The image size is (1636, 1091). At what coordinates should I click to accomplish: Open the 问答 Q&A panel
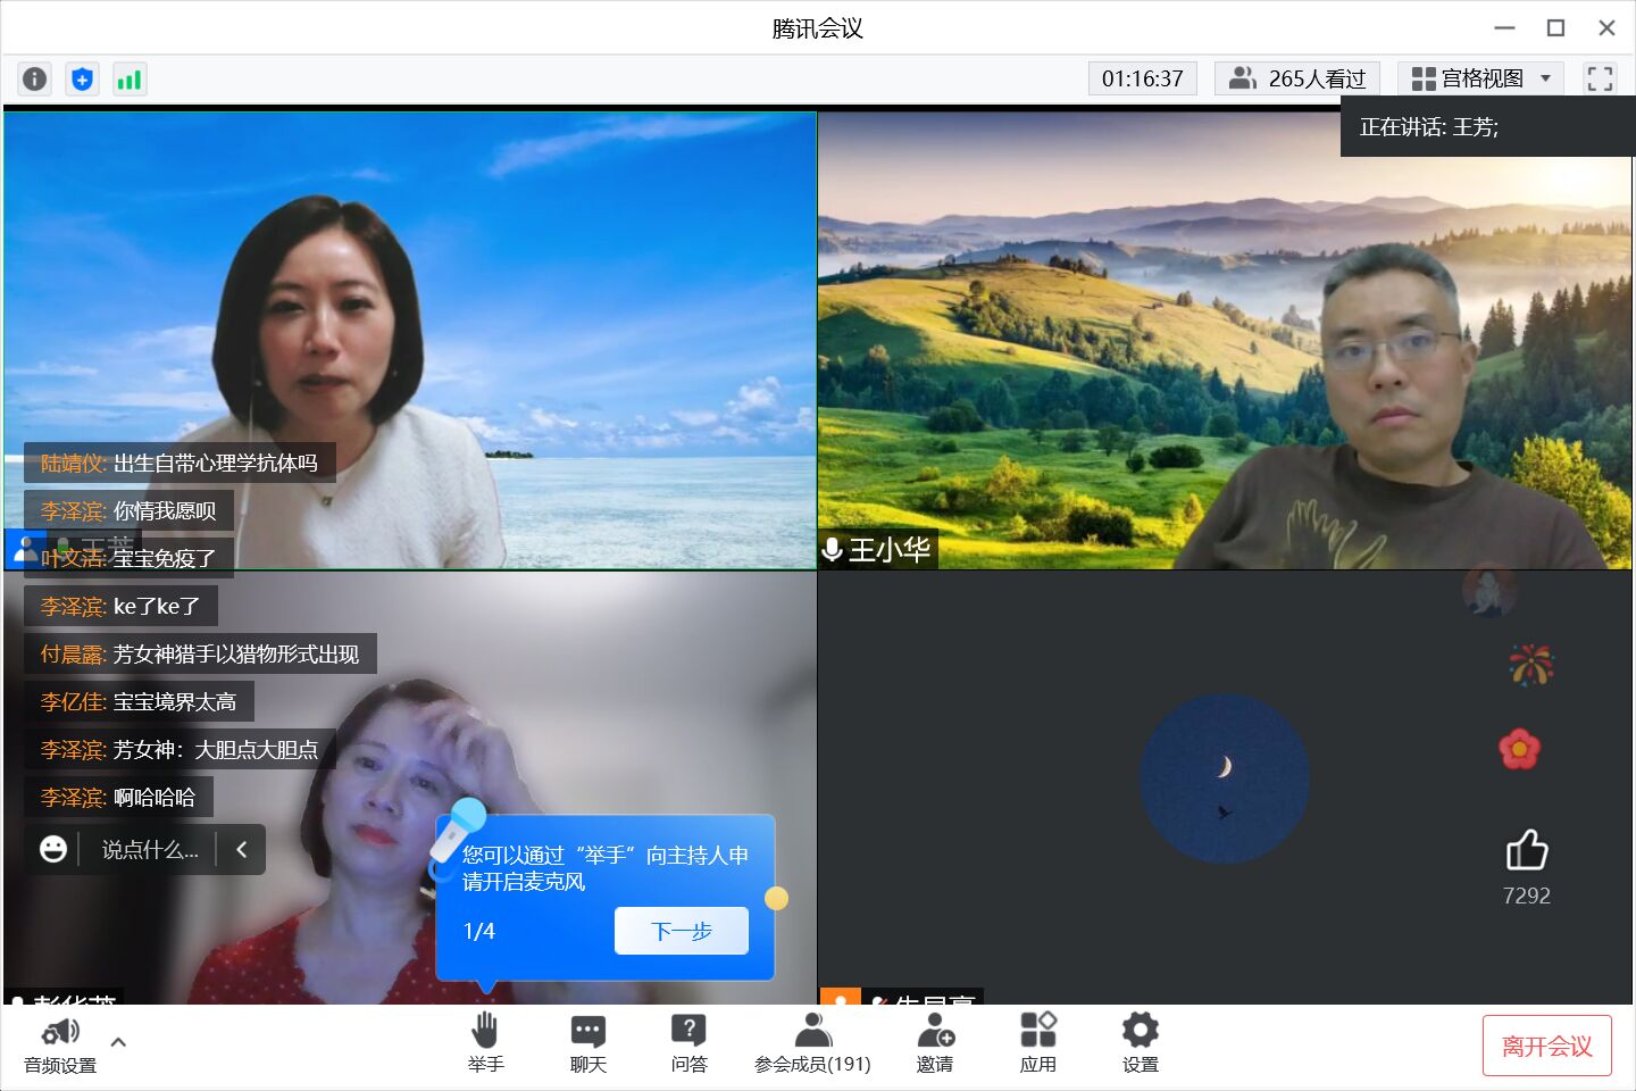pyautogui.click(x=688, y=1042)
